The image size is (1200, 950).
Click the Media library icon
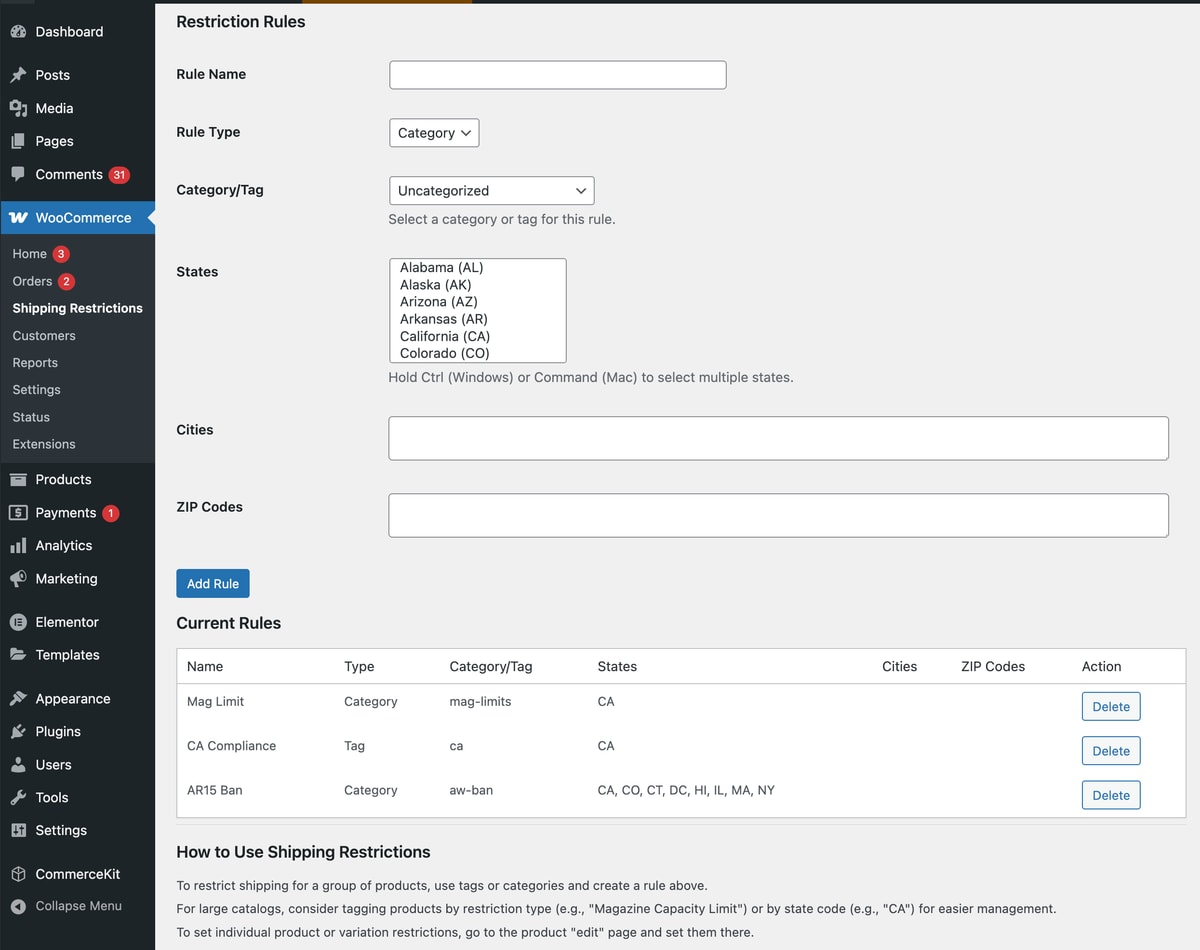[18, 108]
